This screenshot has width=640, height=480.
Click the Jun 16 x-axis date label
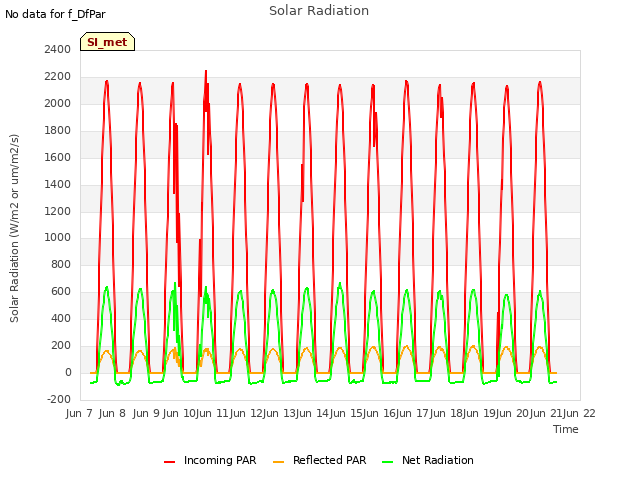(378, 413)
